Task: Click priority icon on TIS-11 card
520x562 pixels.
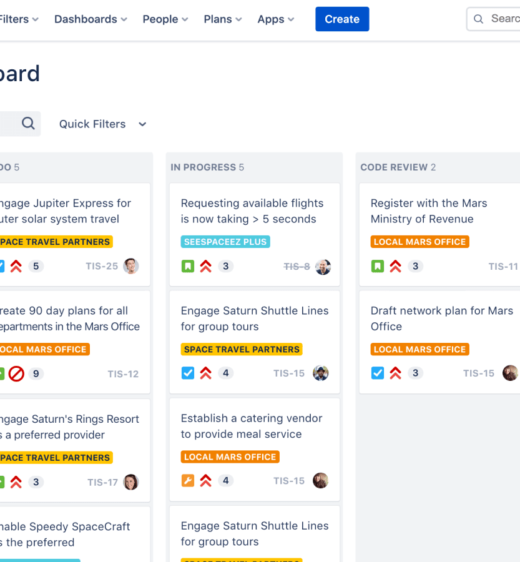Action: point(395,266)
